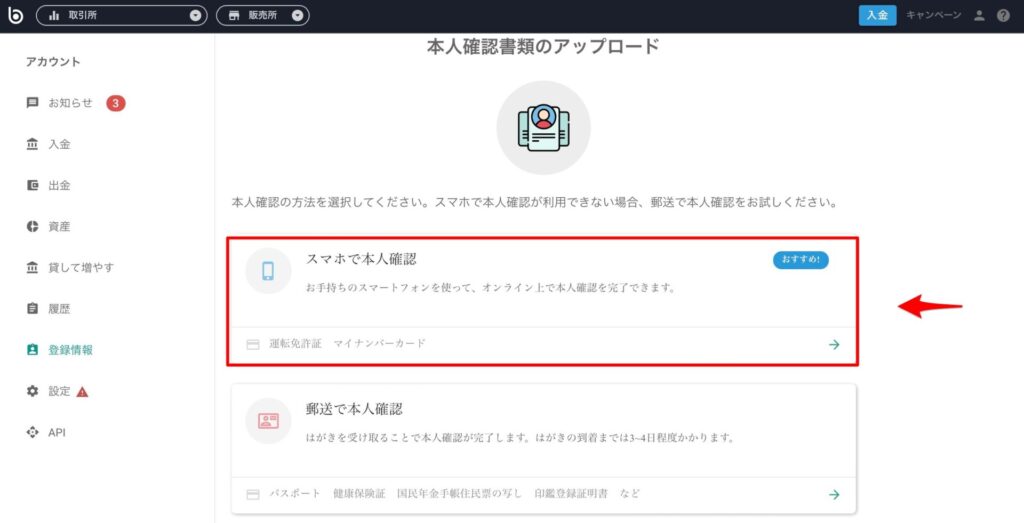This screenshot has height=523, width=1024.
Task: Open API in the sidebar
Action: (57, 432)
